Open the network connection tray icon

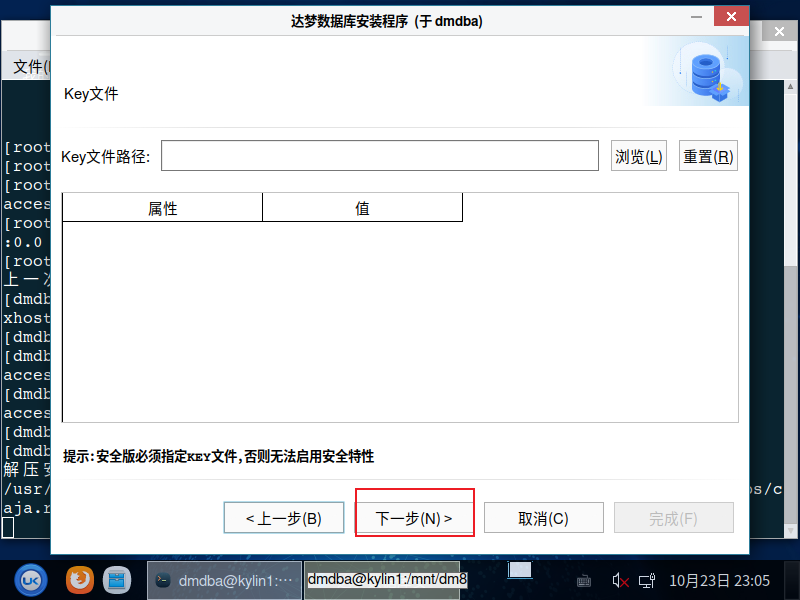pos(647,581)
